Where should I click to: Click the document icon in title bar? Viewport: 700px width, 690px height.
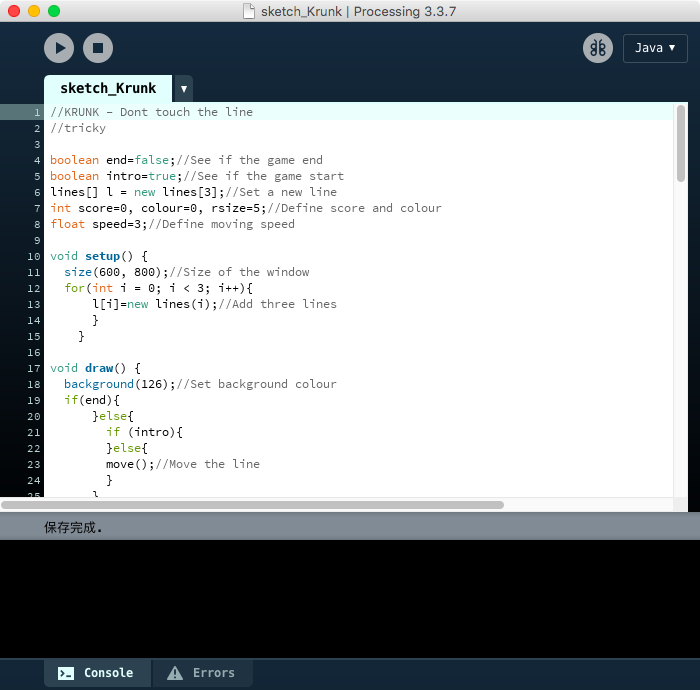click(249, 11)
